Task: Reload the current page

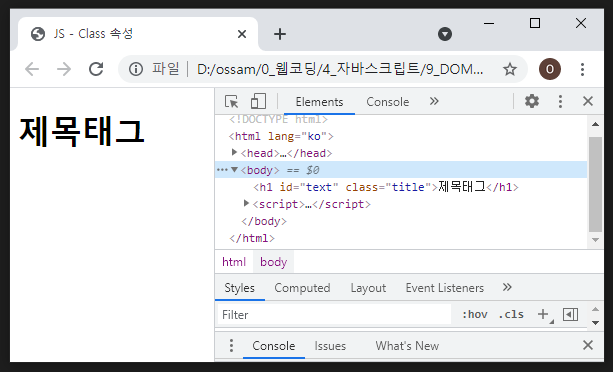Action: [x=96, y=69]
